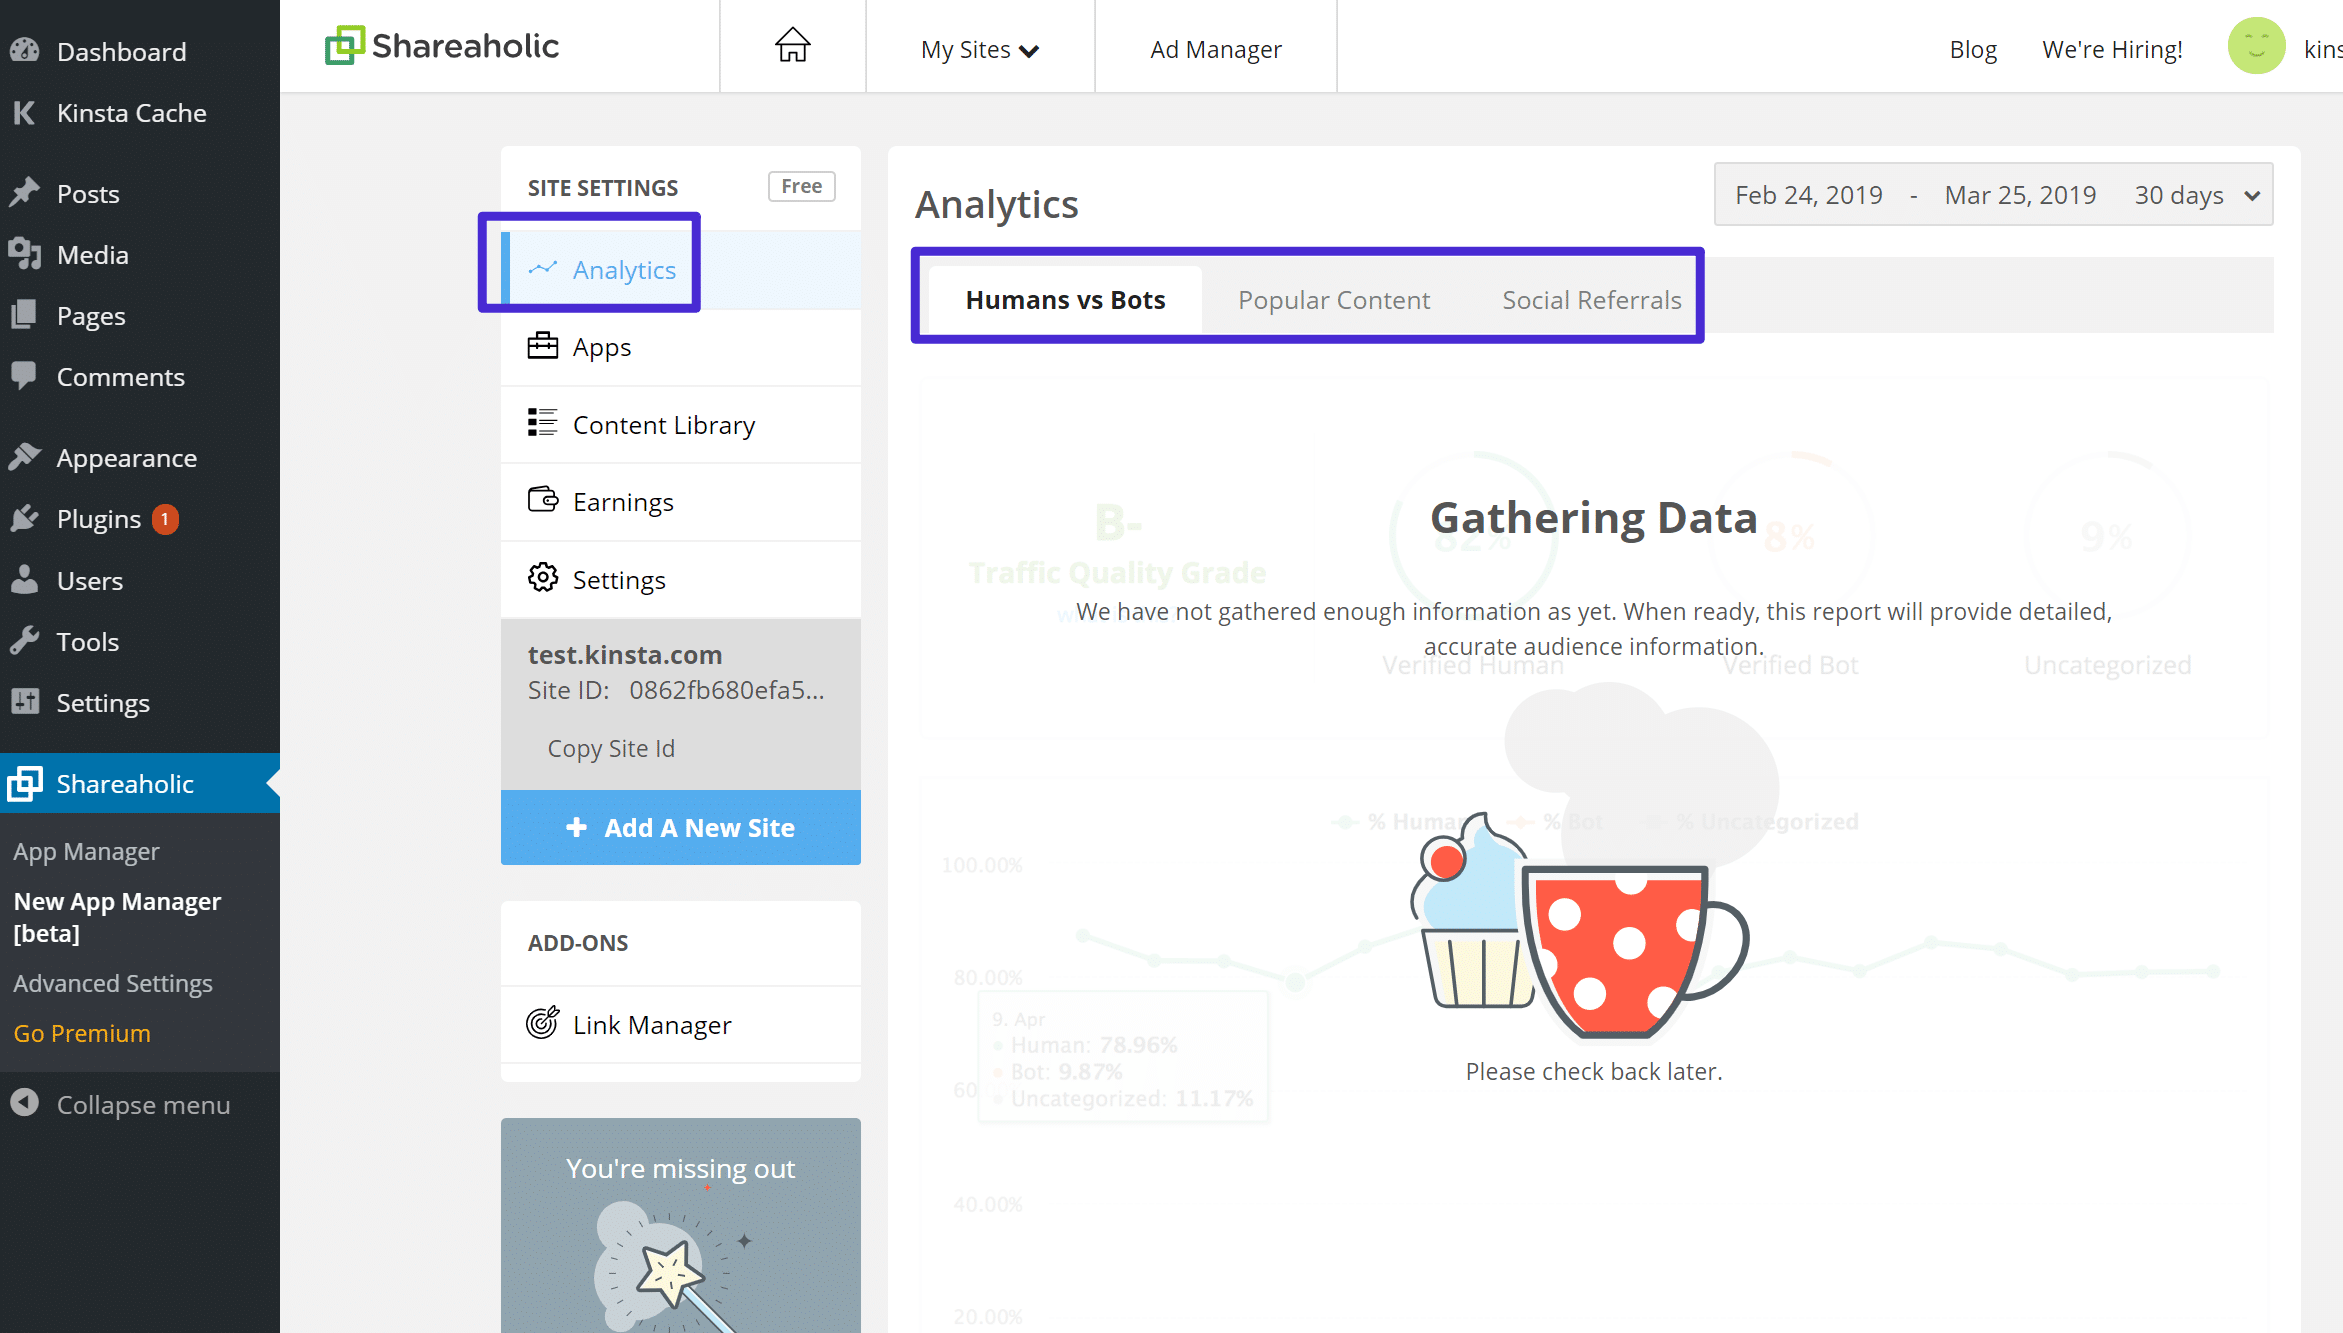2343x1333 pixels.
Task: Click the Link Manager target icon
Action: point(544,1024)
